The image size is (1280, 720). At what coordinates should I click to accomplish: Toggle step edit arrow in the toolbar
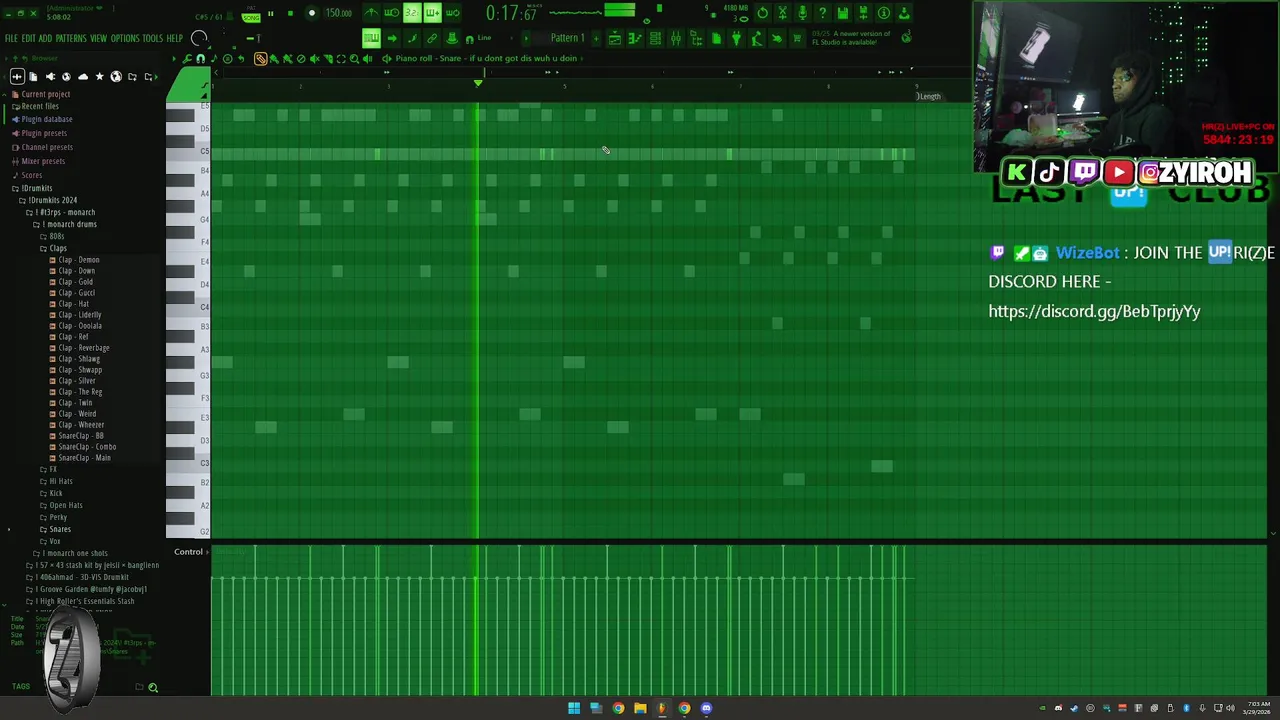click(392, 38)
